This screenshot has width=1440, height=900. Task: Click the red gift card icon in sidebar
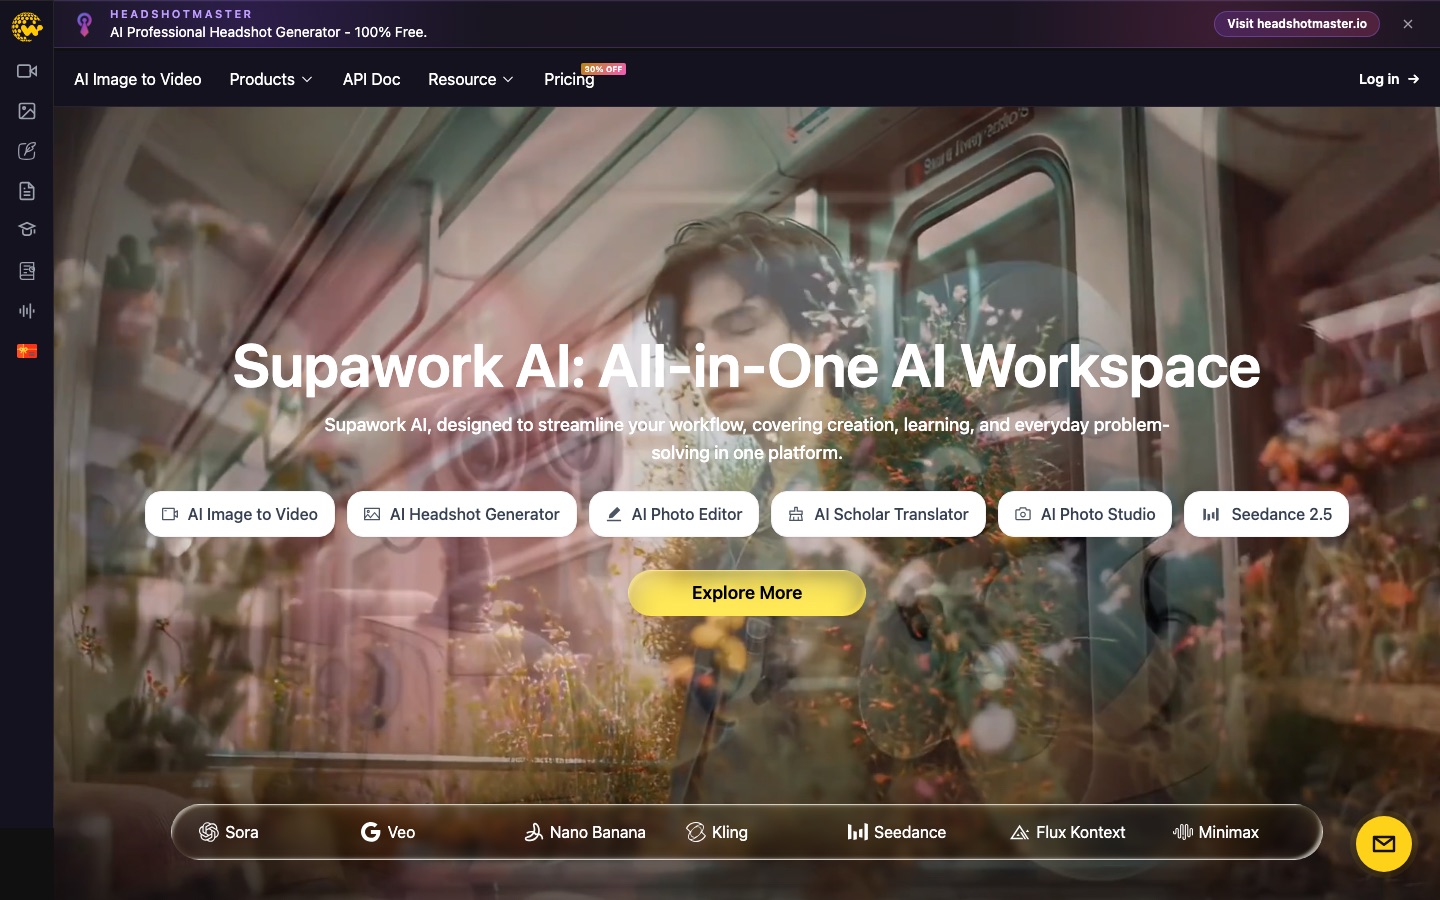pyautogui.click(x=27, y=351)
